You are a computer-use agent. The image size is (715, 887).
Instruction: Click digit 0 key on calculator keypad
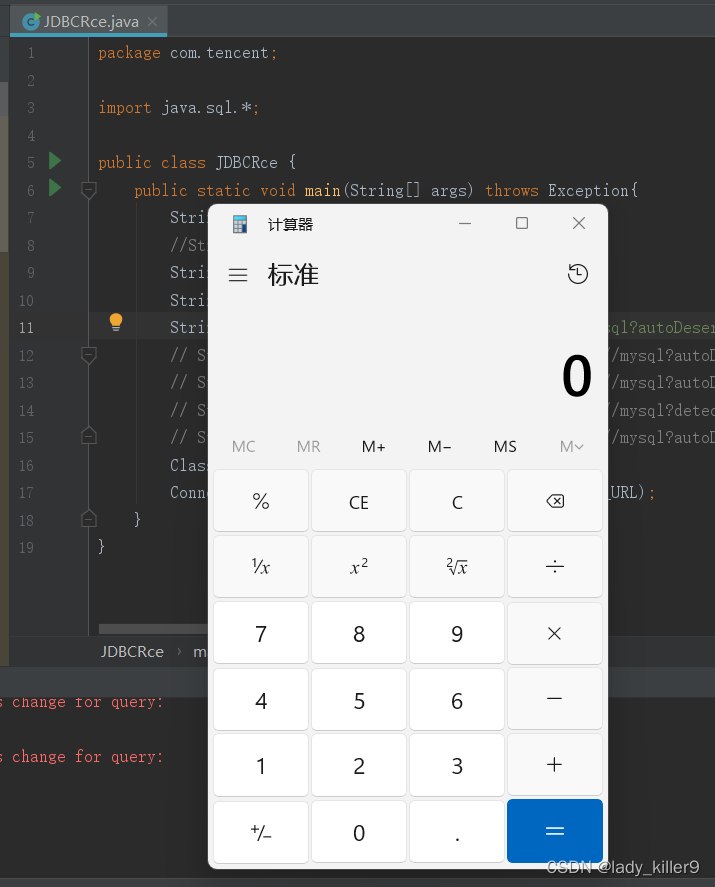pyautogui.click(x=359, y=832)
